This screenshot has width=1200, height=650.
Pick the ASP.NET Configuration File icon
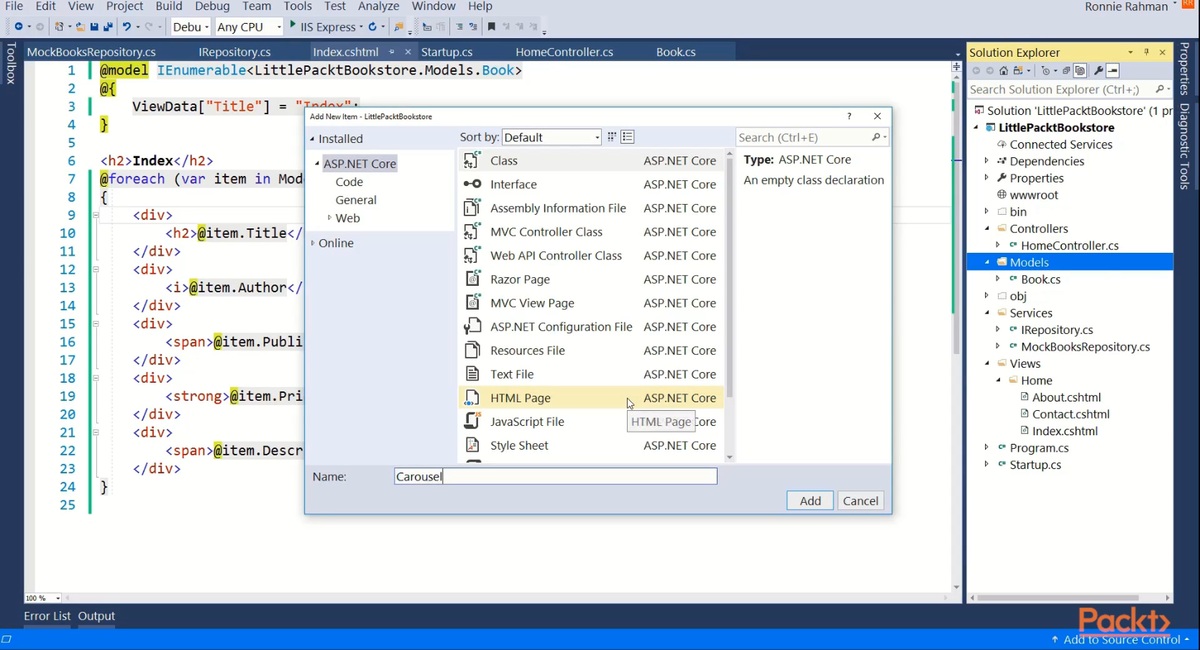click(472, 327)
